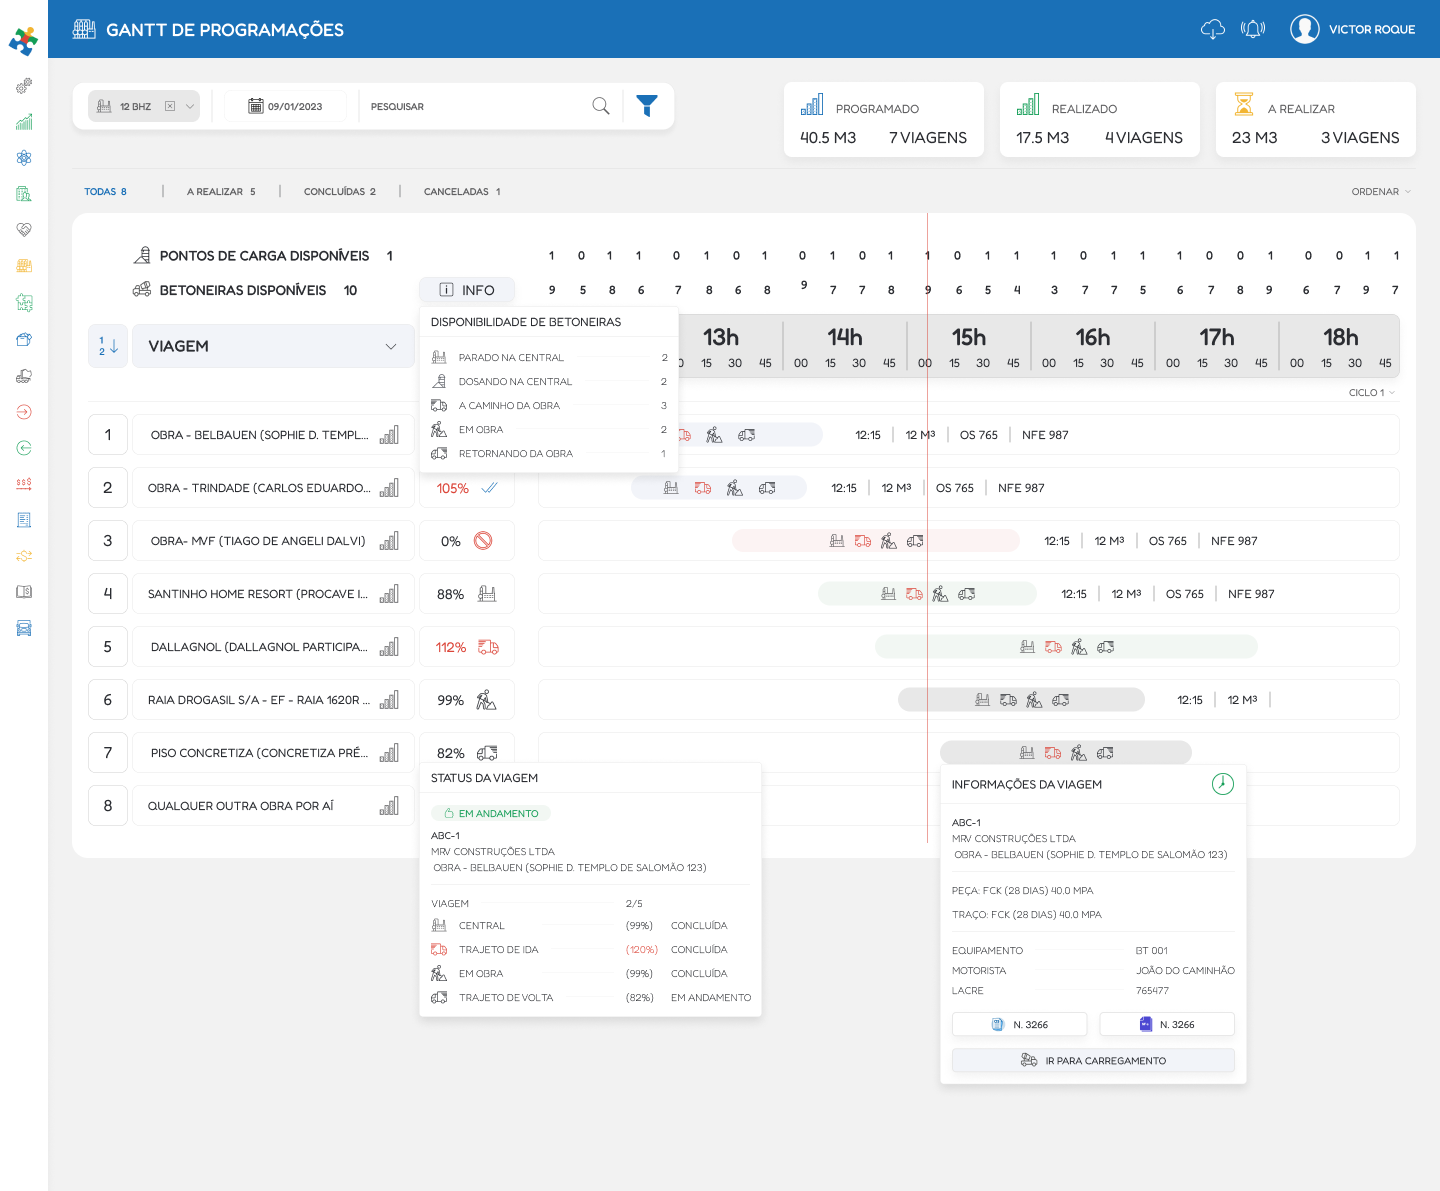Expand the CICLO 1 dropdown
This screenshot has width=1440, height=1191.
tap(1371, 393)
